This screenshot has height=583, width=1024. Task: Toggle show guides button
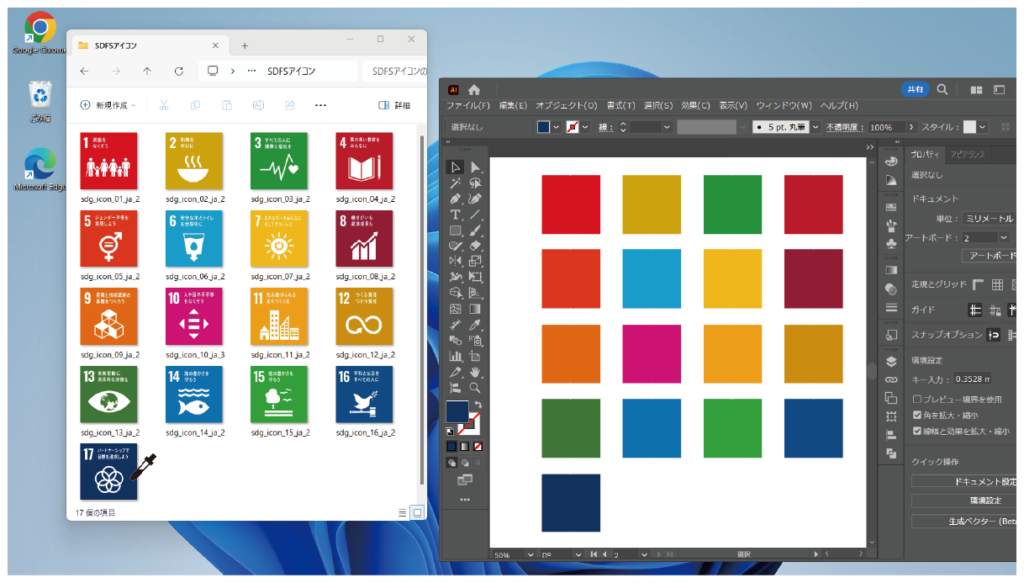(975, 310)
